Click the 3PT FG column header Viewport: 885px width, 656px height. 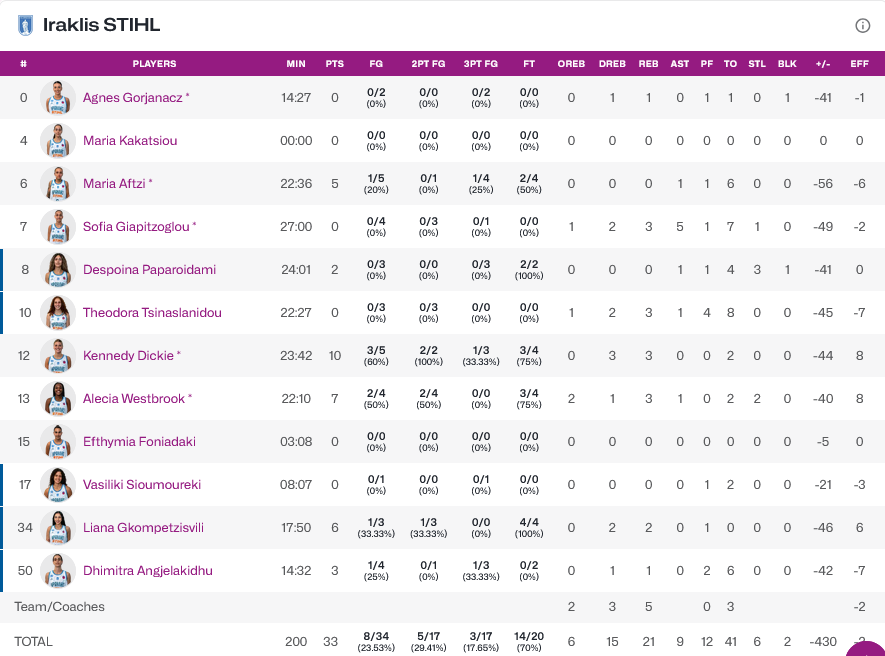[480, 64]
